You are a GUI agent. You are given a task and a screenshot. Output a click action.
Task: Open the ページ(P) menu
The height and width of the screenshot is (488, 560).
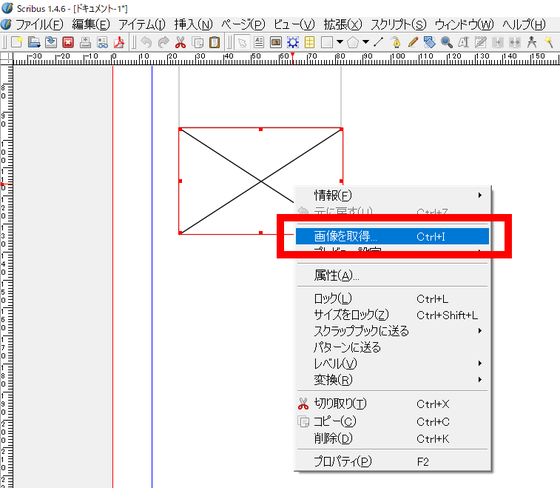[243, 25]
